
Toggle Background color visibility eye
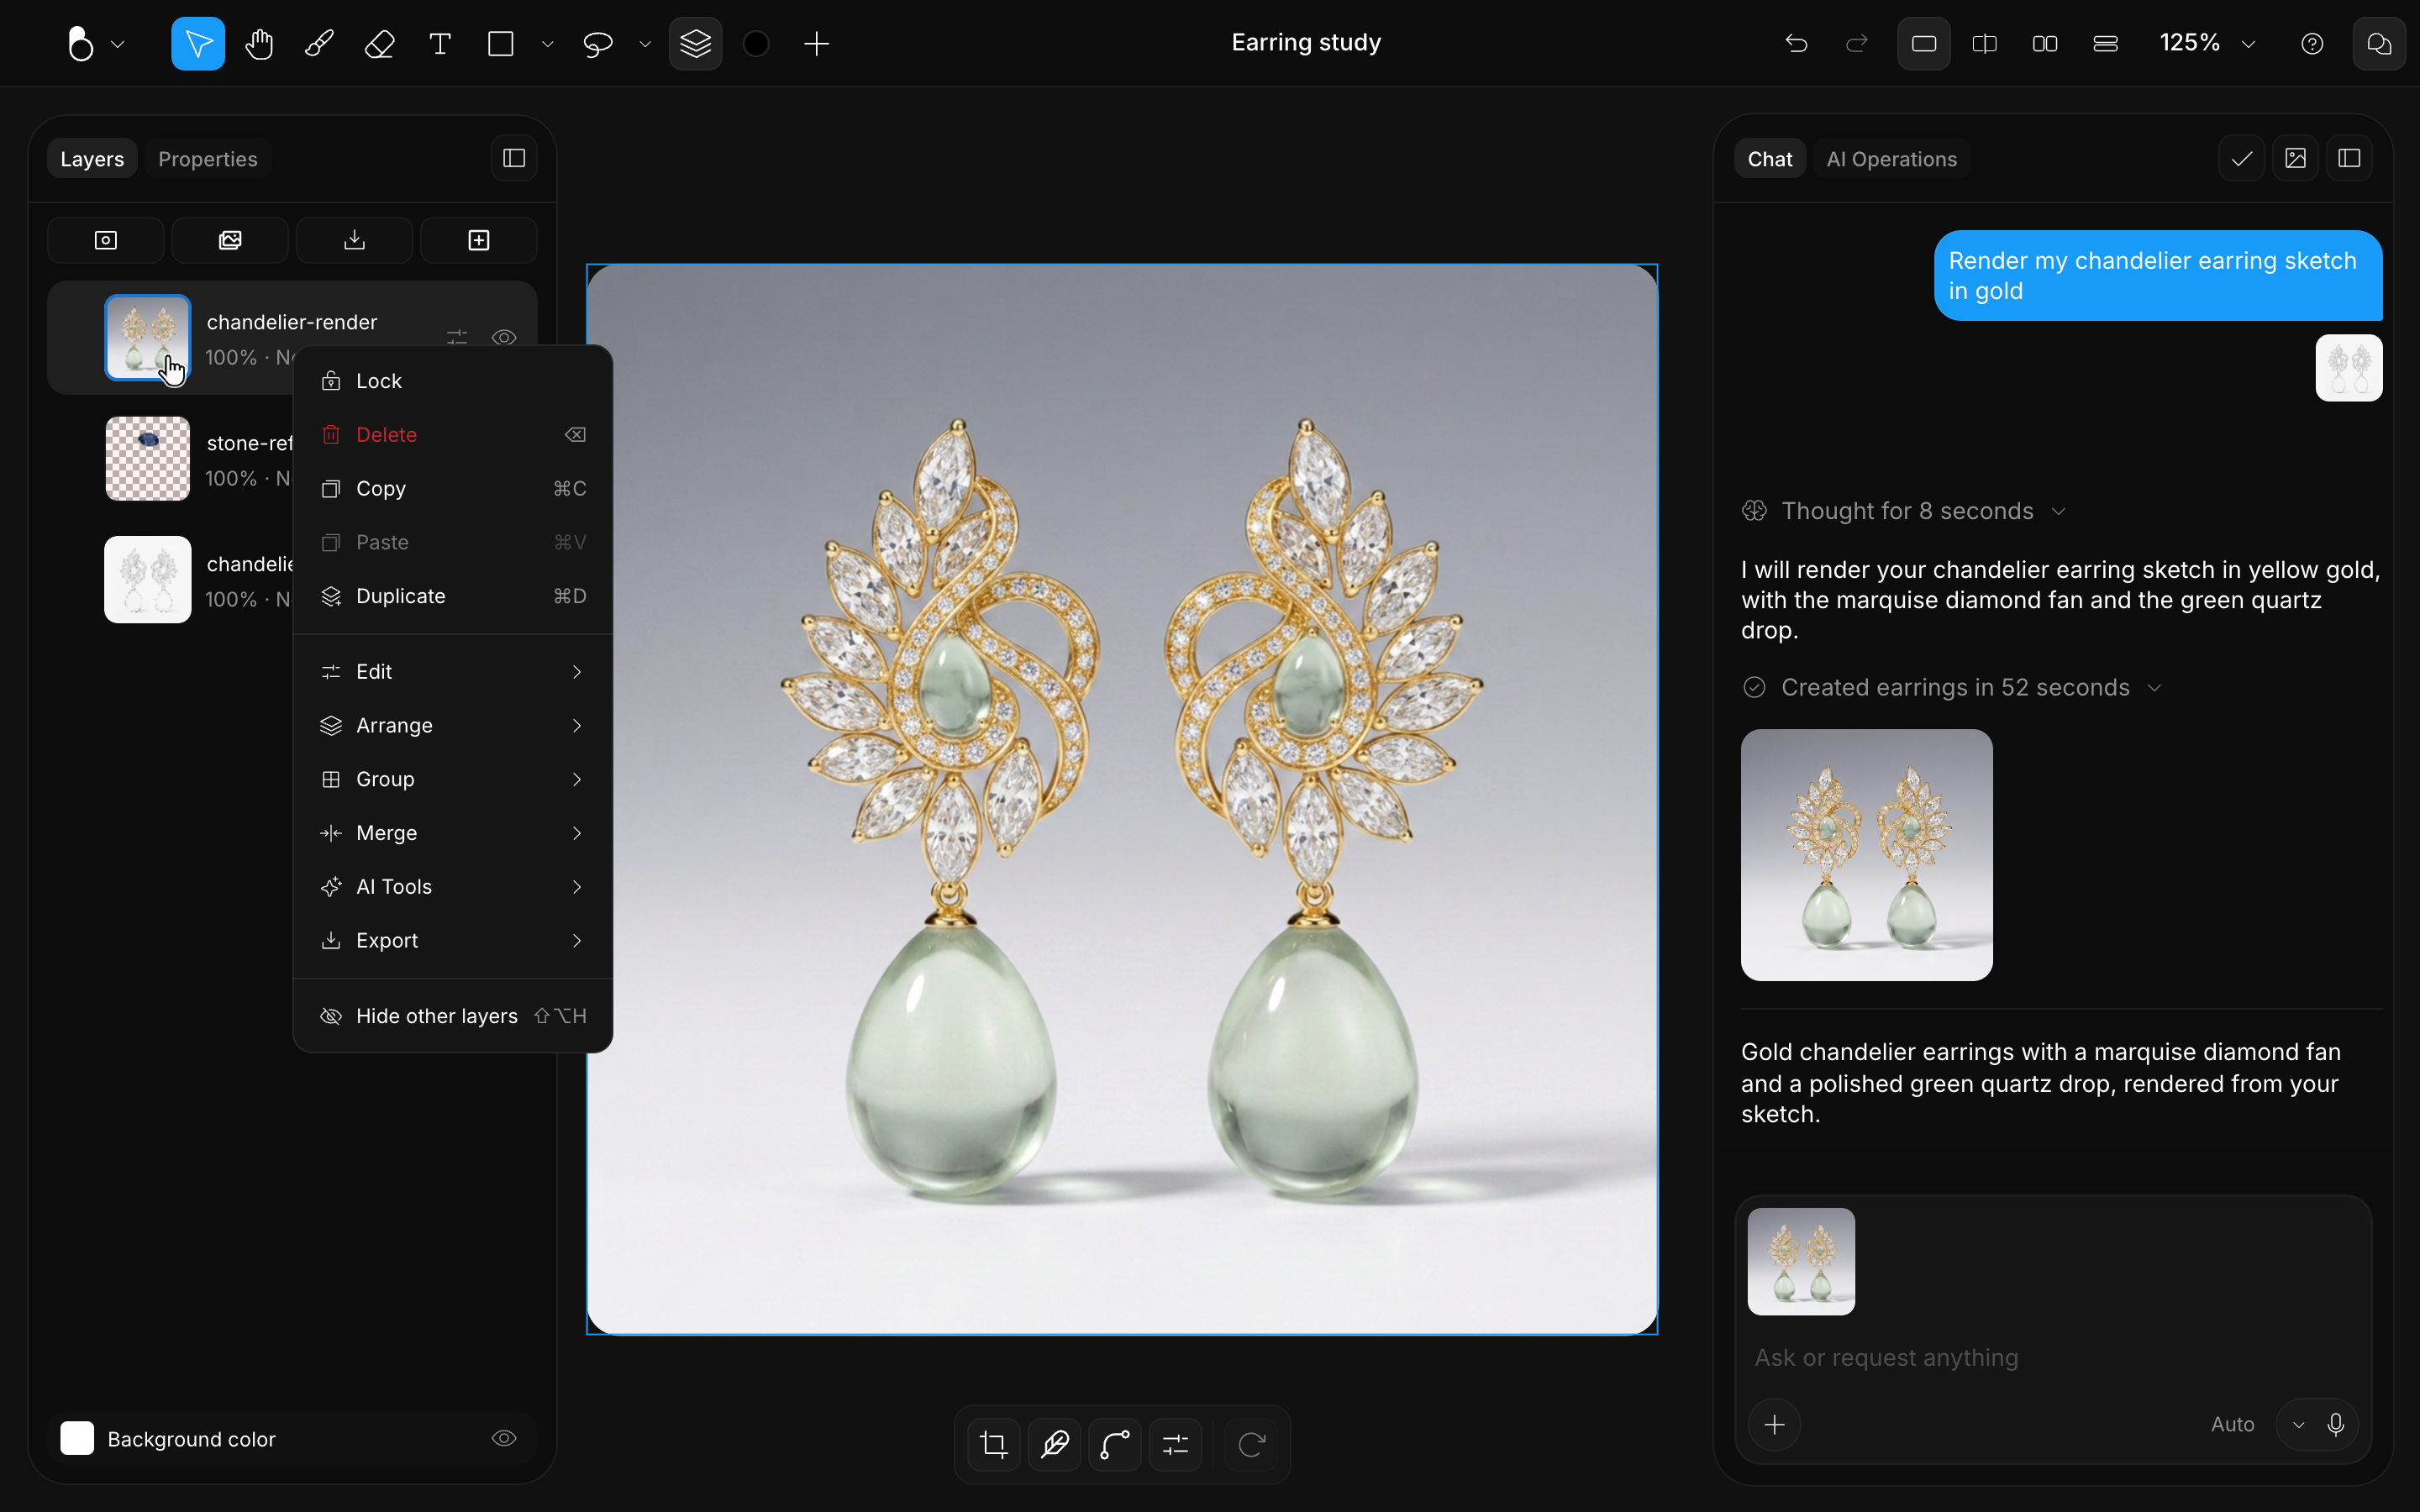click(x=504, y=1438)
